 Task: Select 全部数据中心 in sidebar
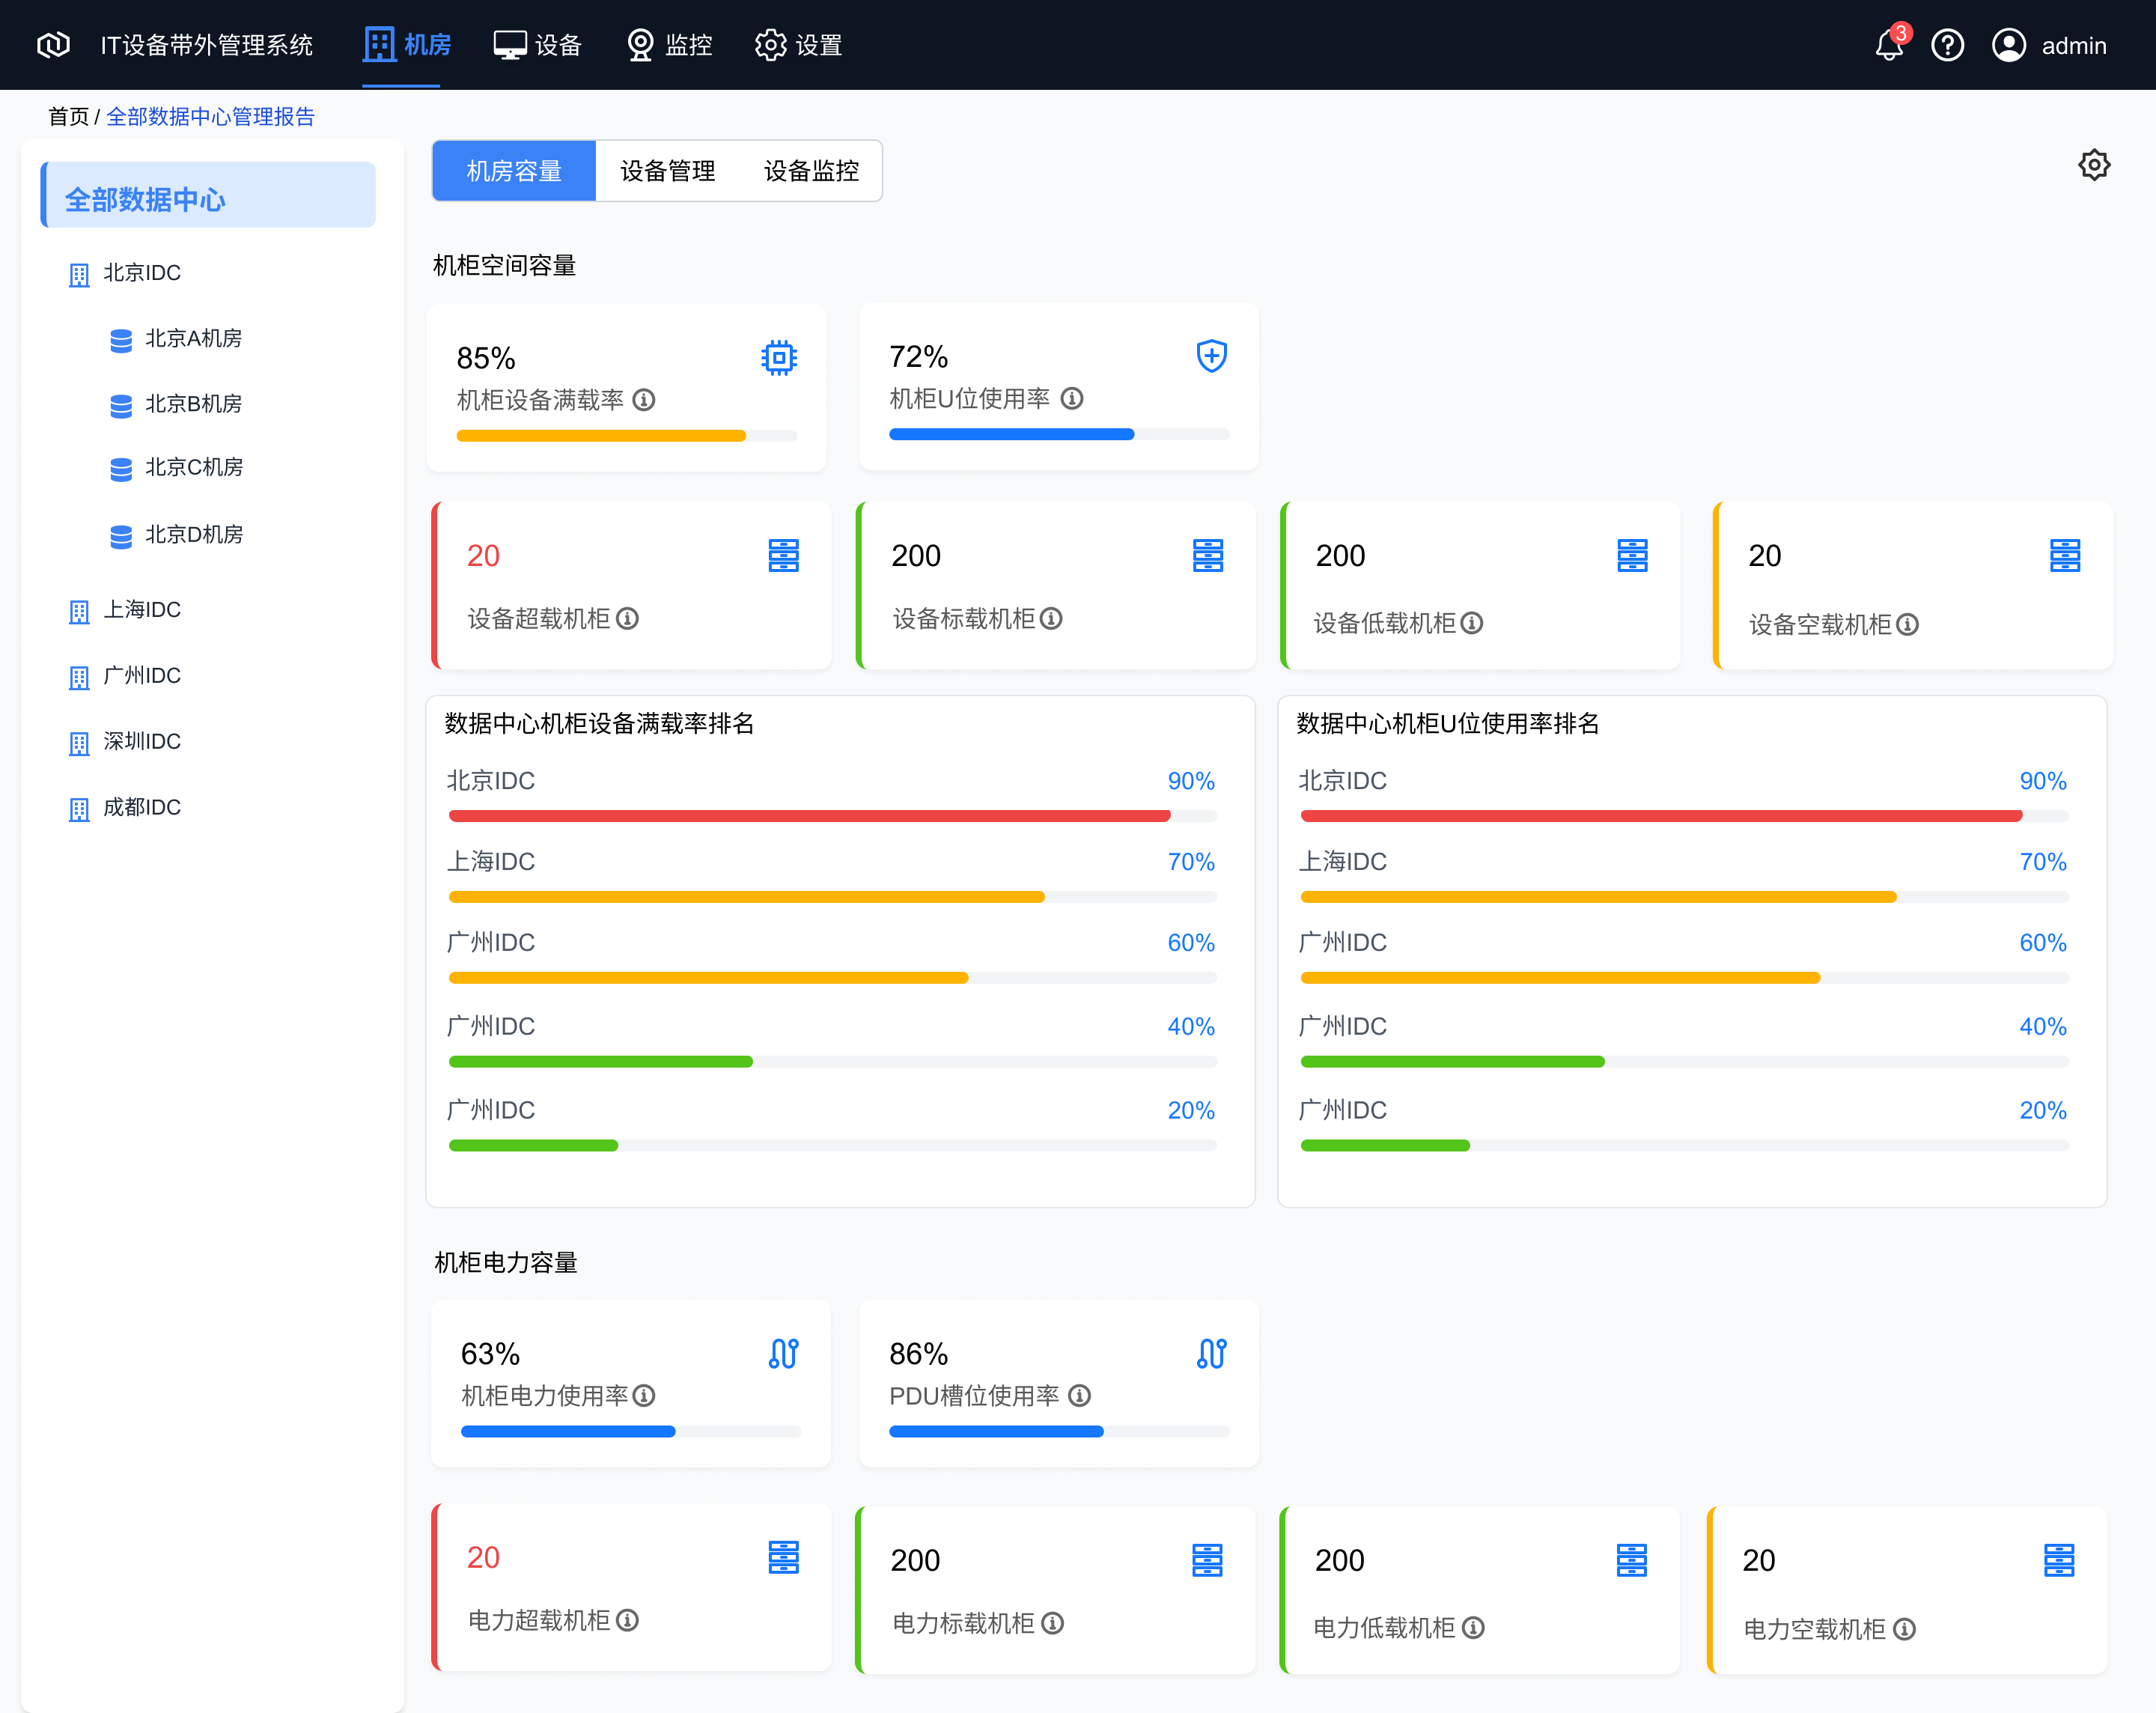click(x=208, y=195)
